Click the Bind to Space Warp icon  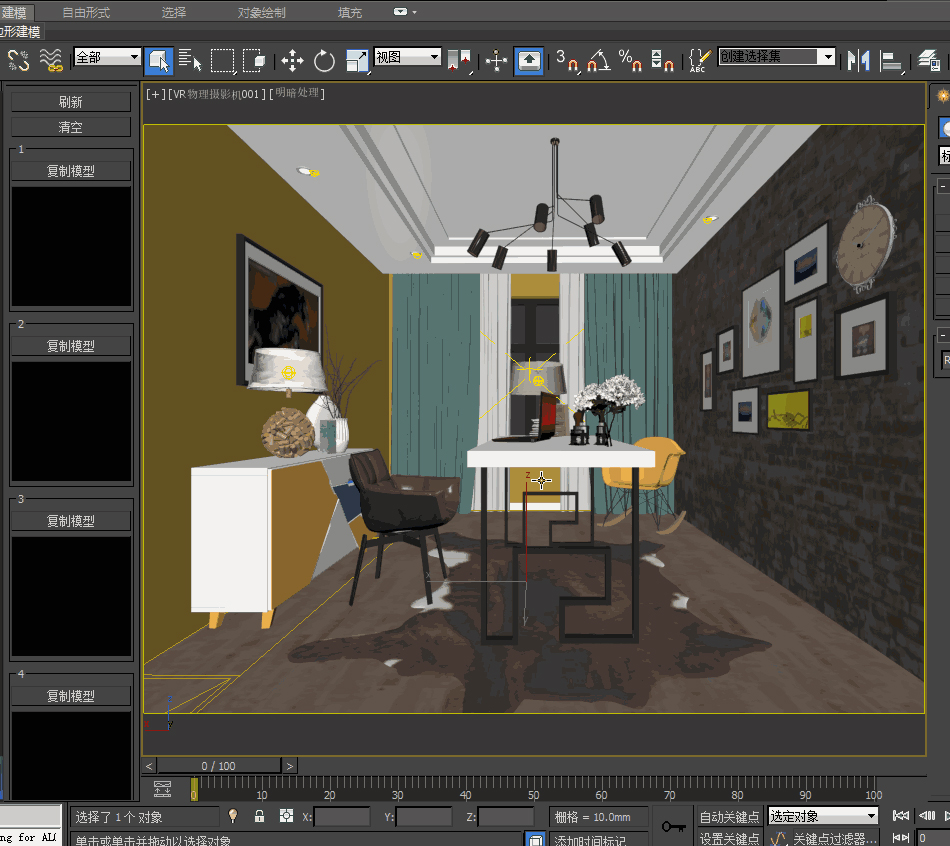[x=51, y=61]
